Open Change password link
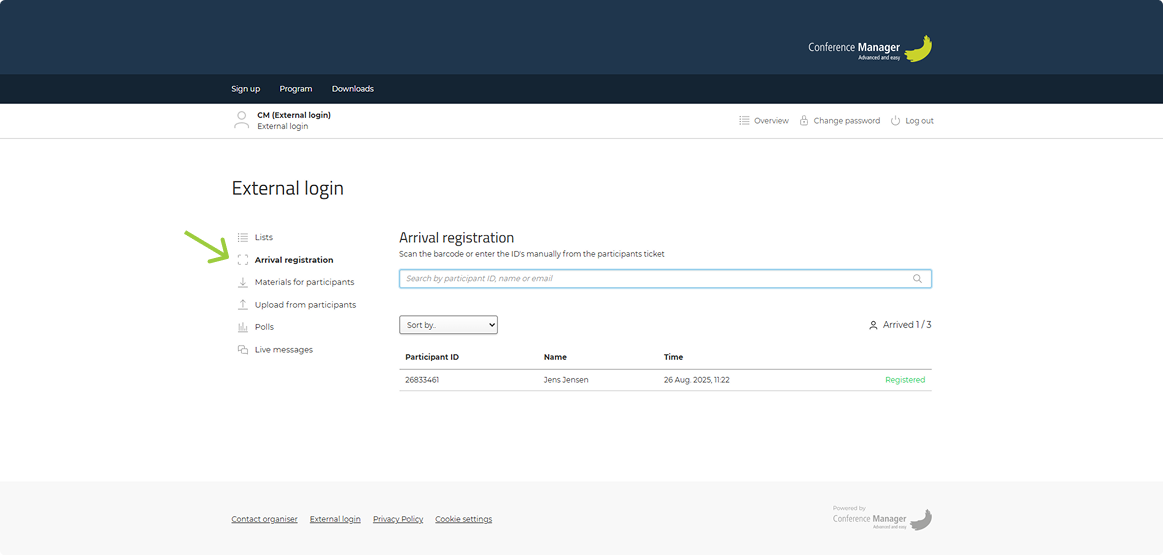This screenshot has width=1163, height=555. point(846,120)
